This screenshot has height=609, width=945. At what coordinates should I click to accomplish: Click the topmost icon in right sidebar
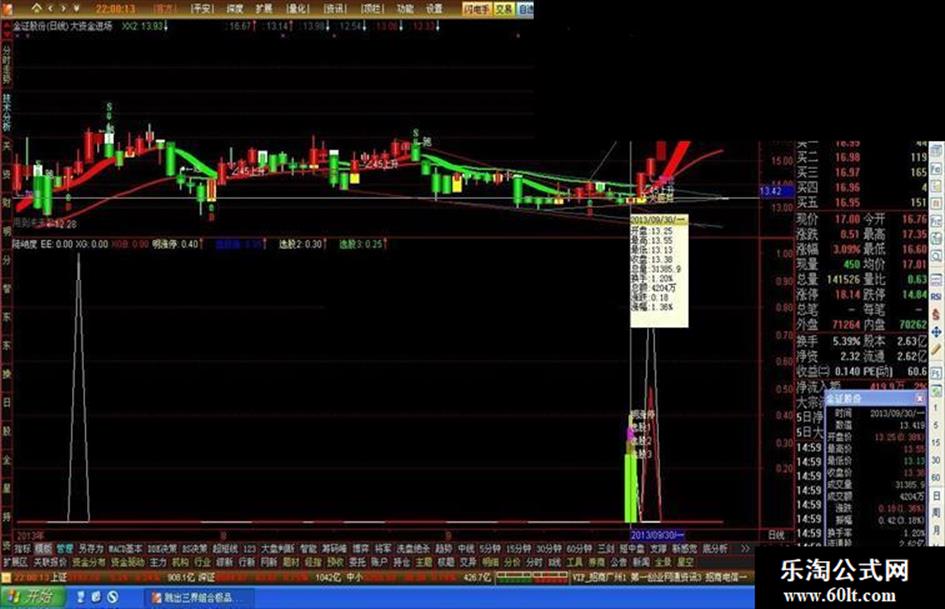pos(936,151)
